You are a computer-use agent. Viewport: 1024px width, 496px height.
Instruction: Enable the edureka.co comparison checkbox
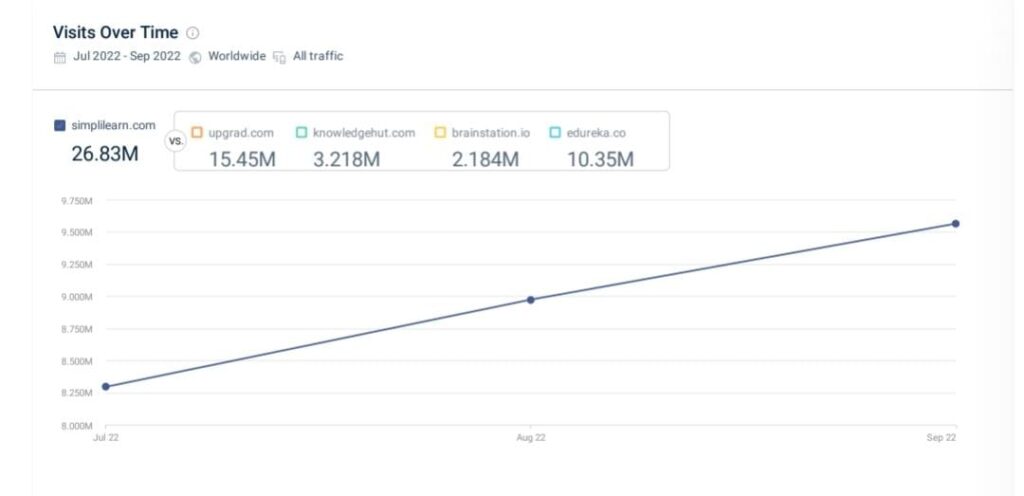tap(555, 132)
